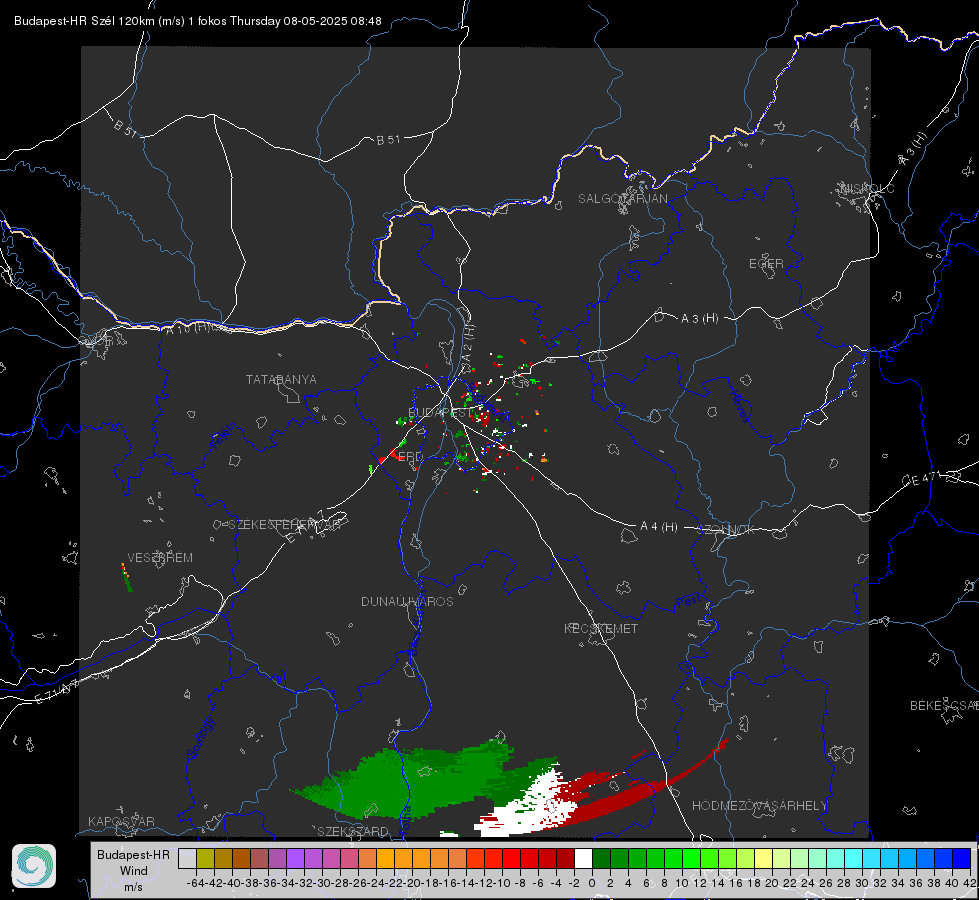
Task: Pick the cyan legend swatch labelled 28
Action: pos(854,858)
